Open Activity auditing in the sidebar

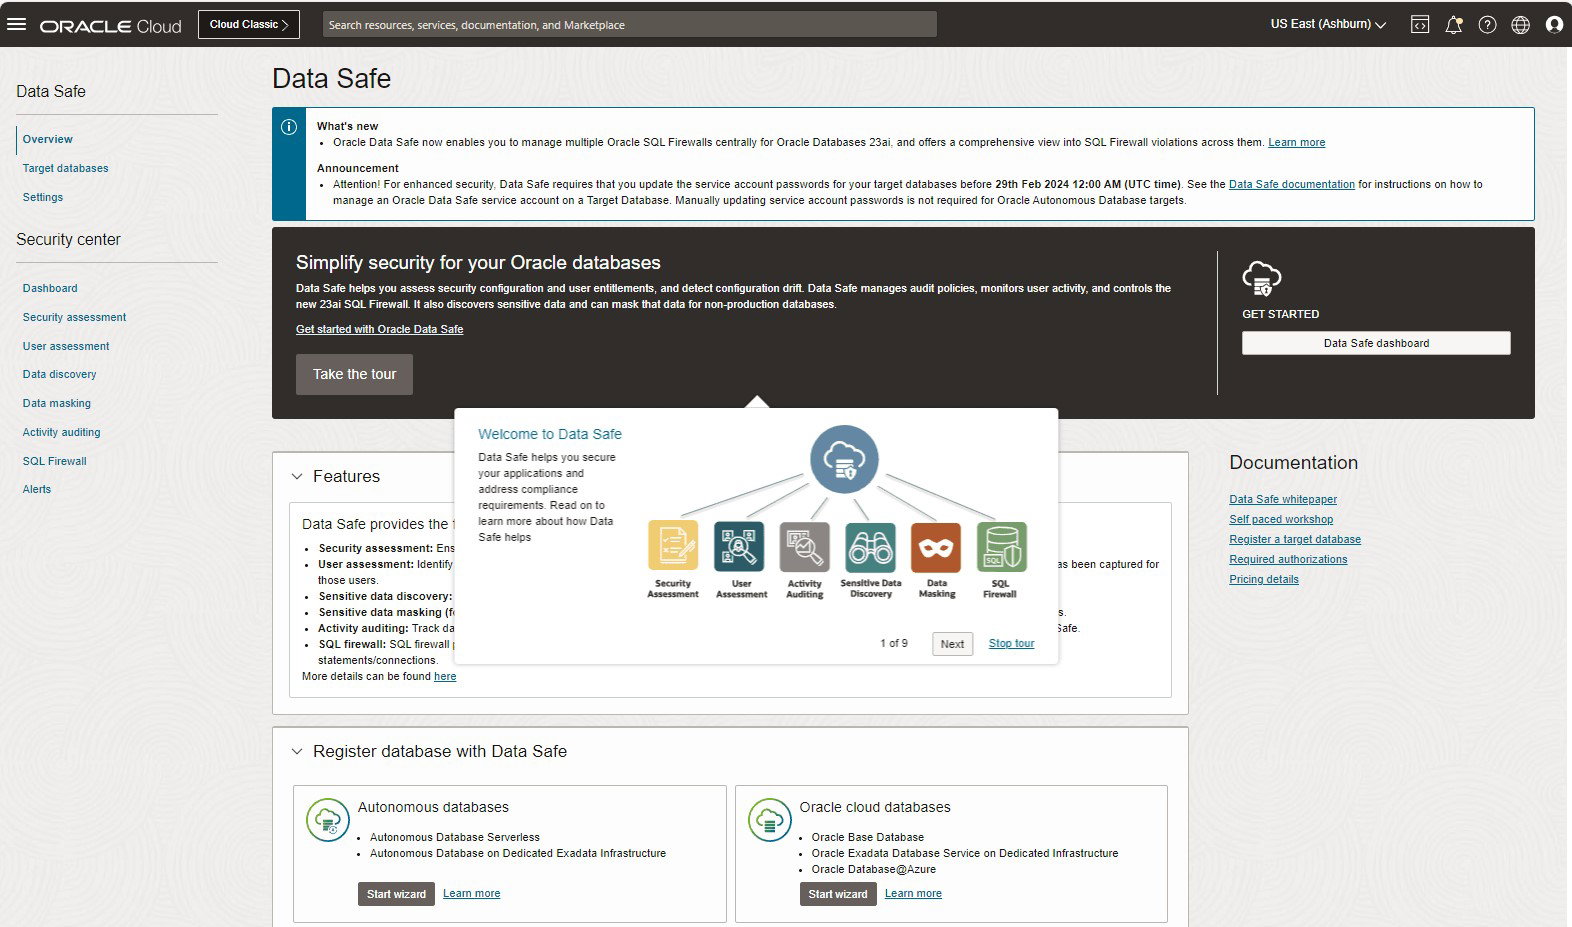click(x=62, y=432)
